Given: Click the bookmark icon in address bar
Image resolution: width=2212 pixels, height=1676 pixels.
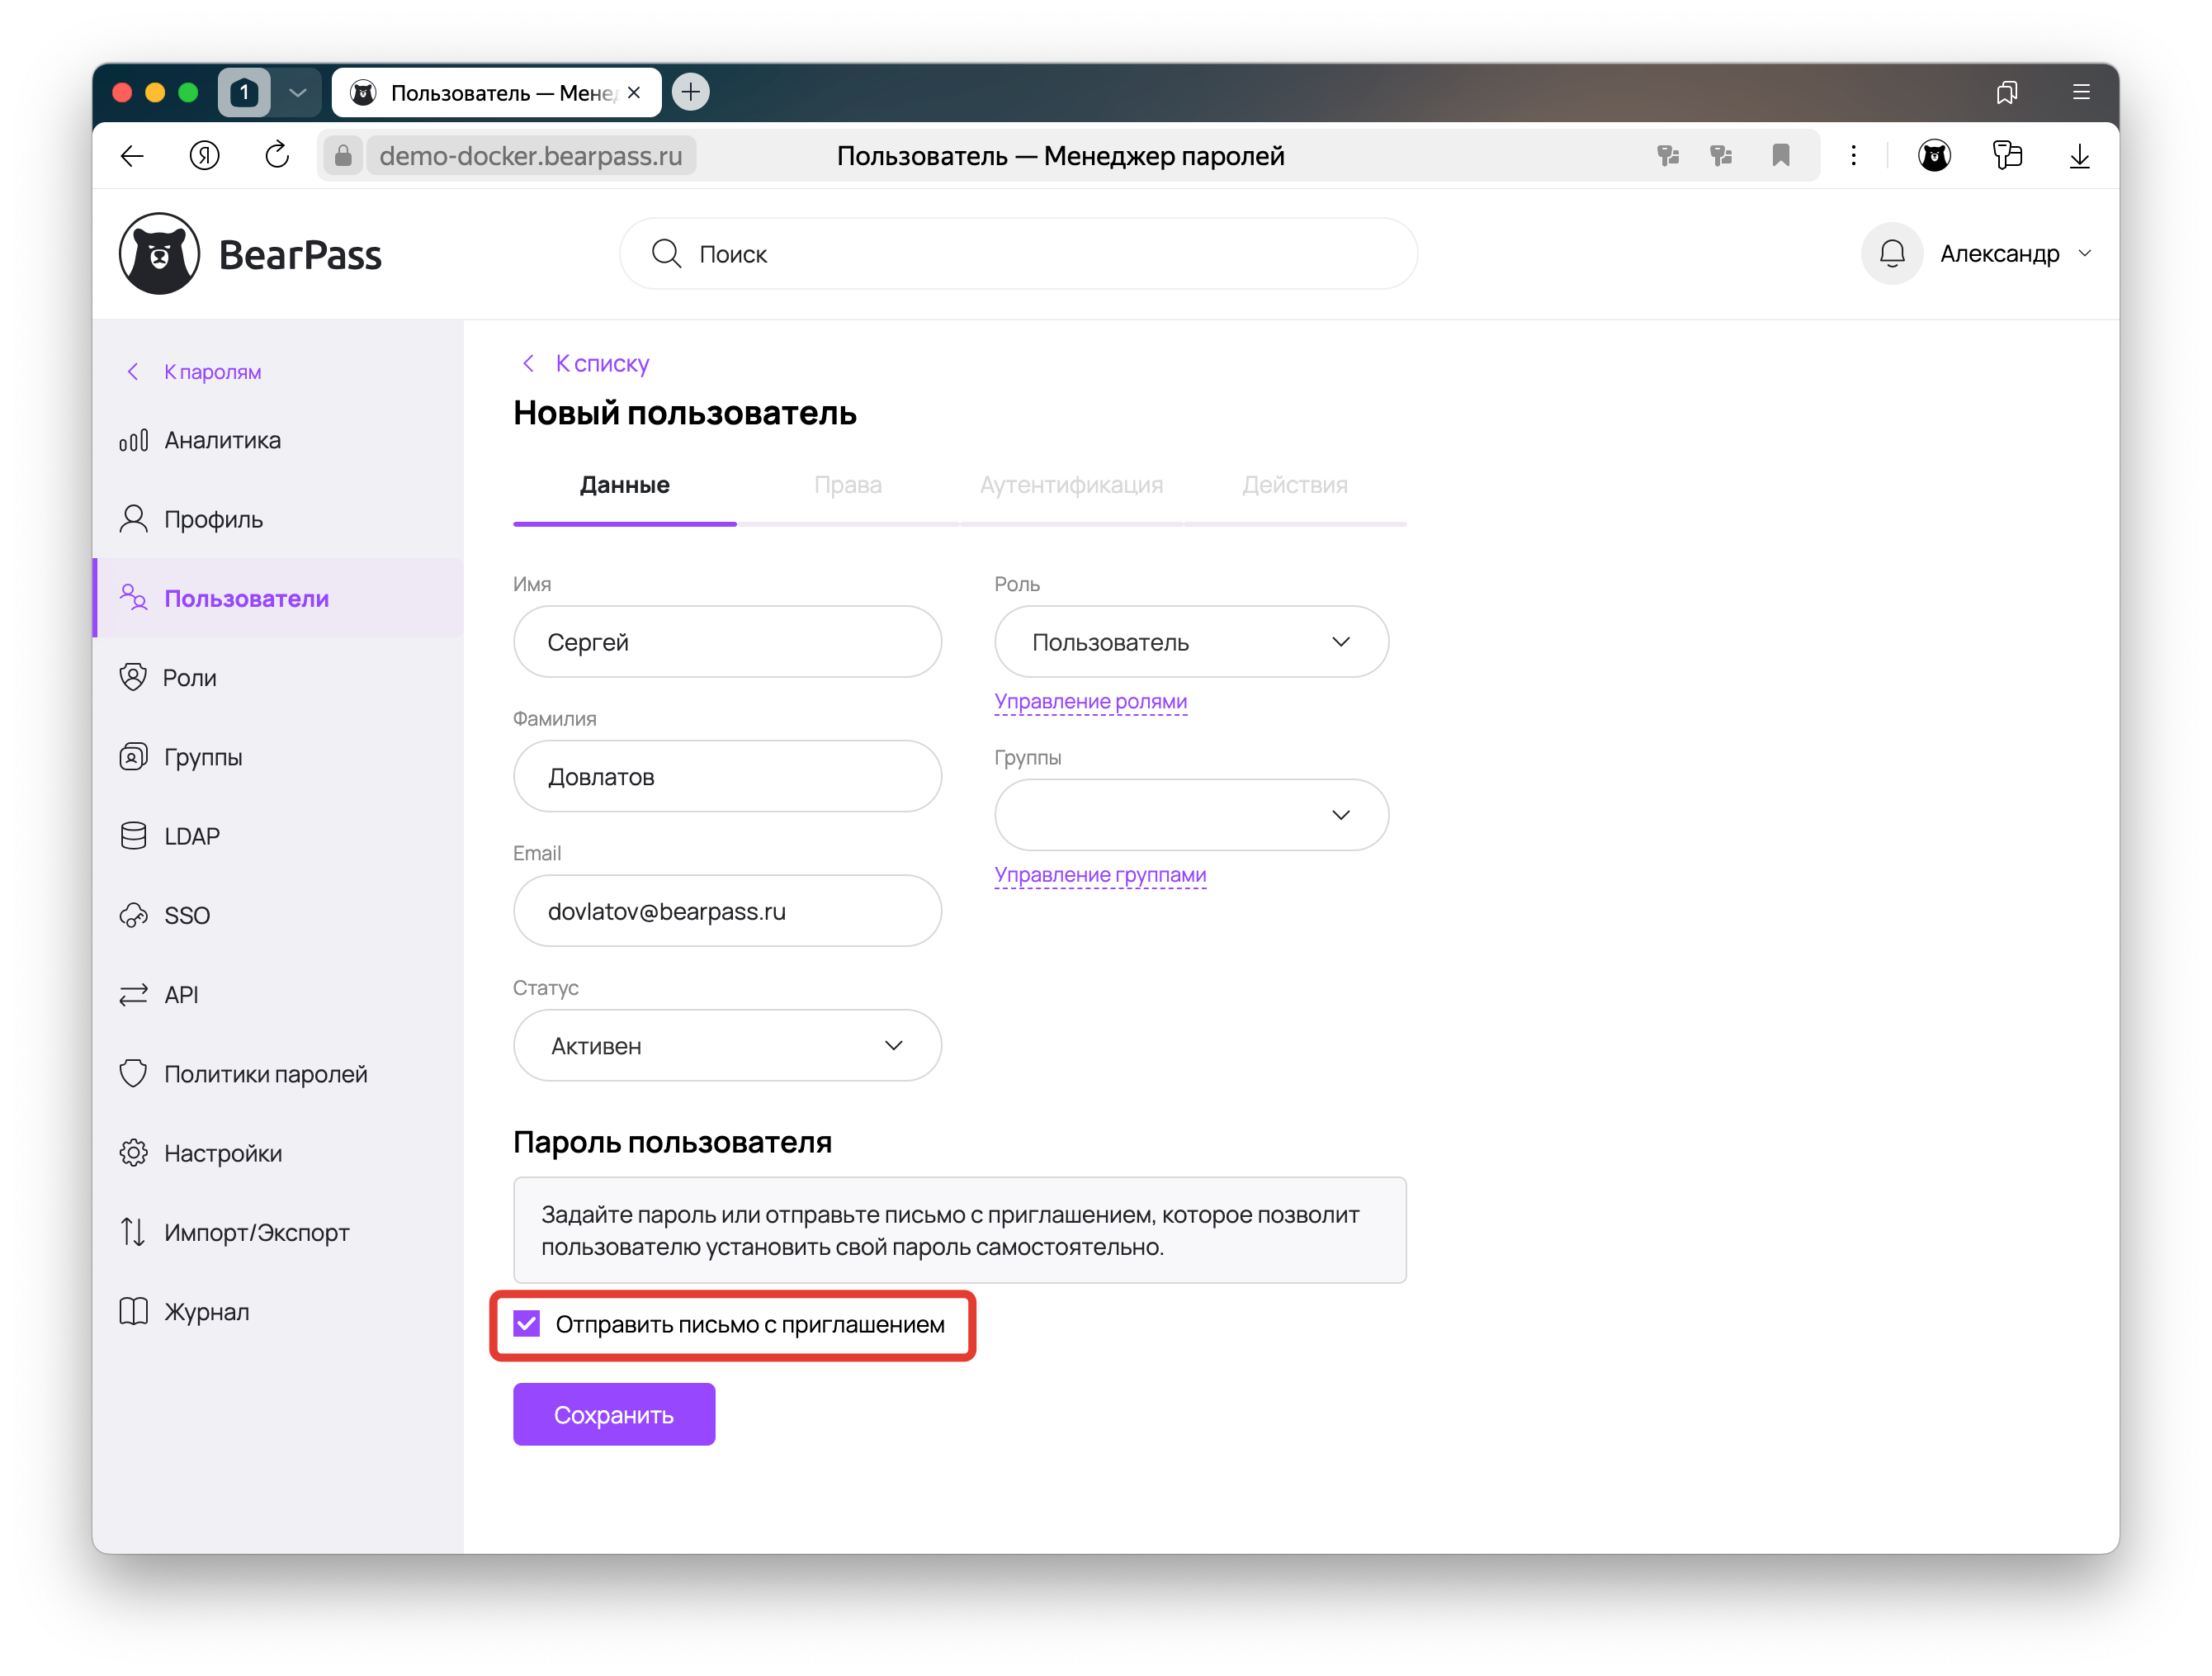Looking at the screenshot, I should tap(1781, 156).
